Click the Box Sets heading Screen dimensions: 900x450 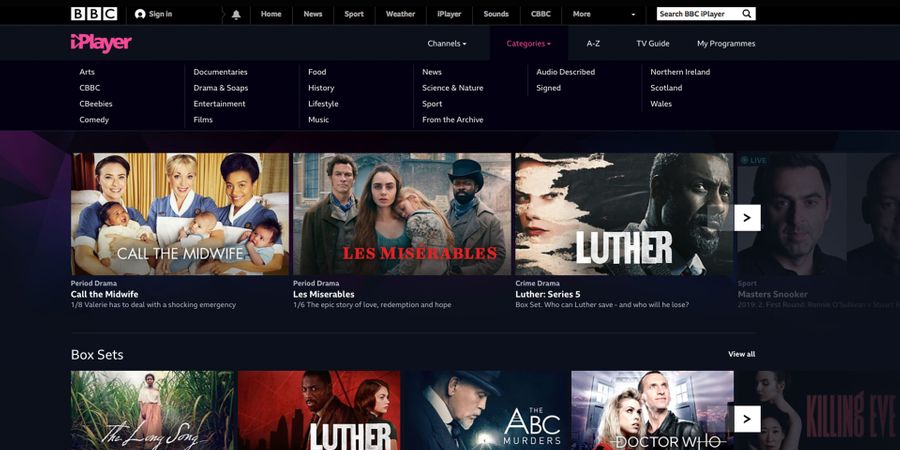click(x=97, y=355)
